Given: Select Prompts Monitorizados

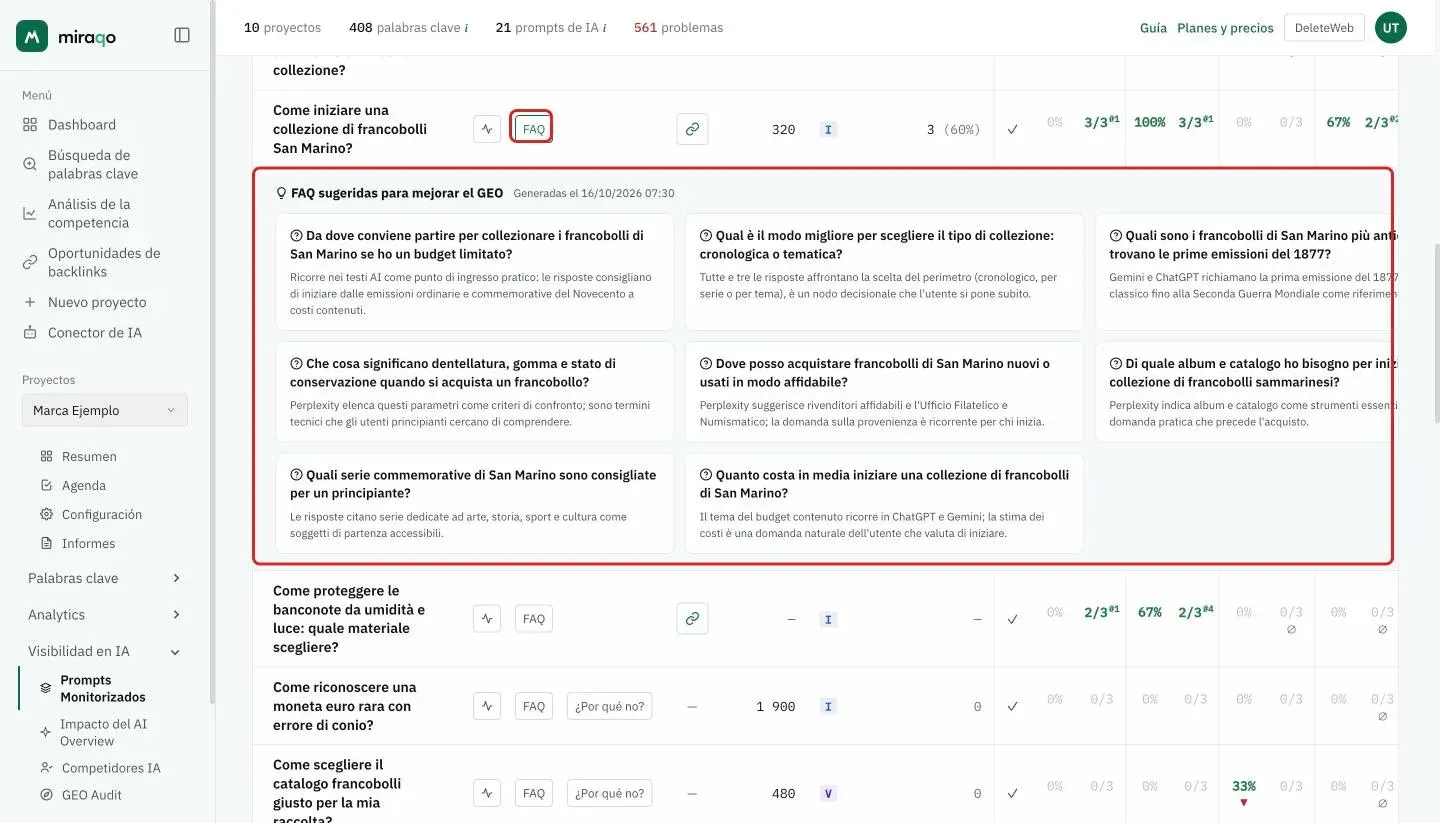Looking at the screenshot, I should coord(103,688).
